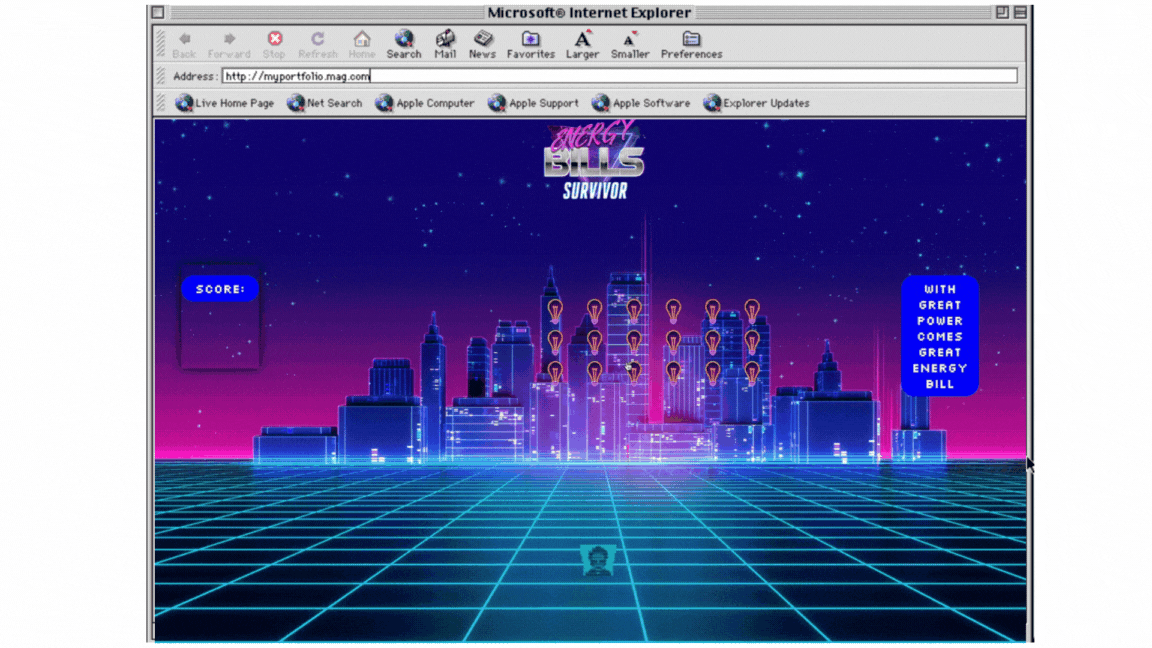1152x648 pixels.
Task: Click the Back toolbar button
Action: [x=184, y=44]
